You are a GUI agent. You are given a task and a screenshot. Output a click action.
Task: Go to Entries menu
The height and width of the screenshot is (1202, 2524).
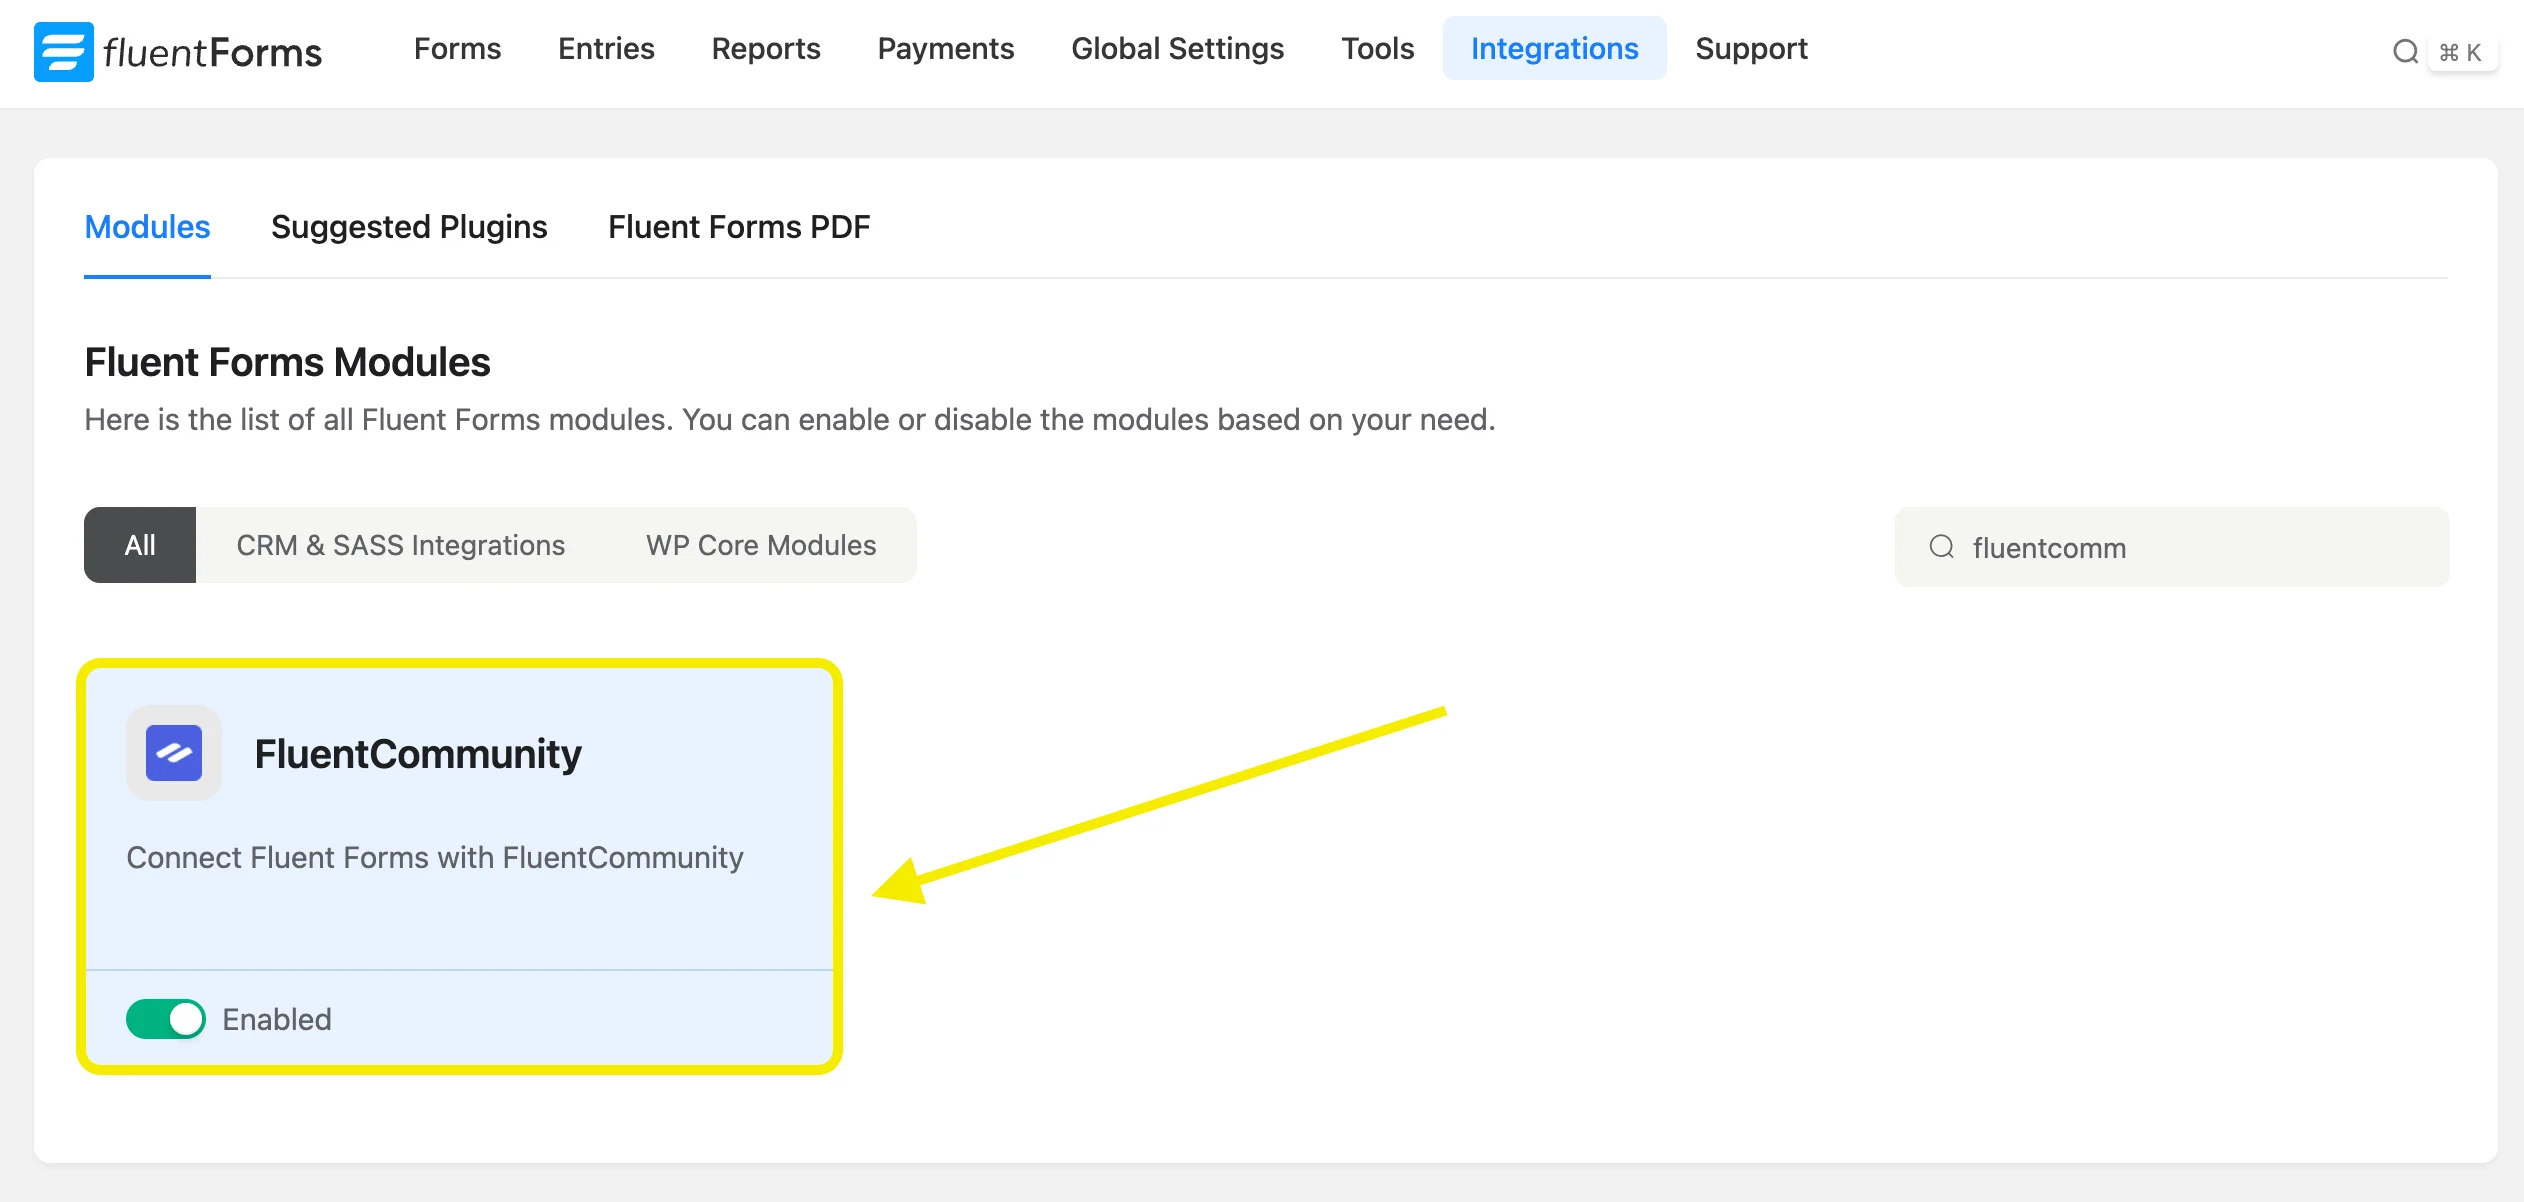tap(606, 48)
